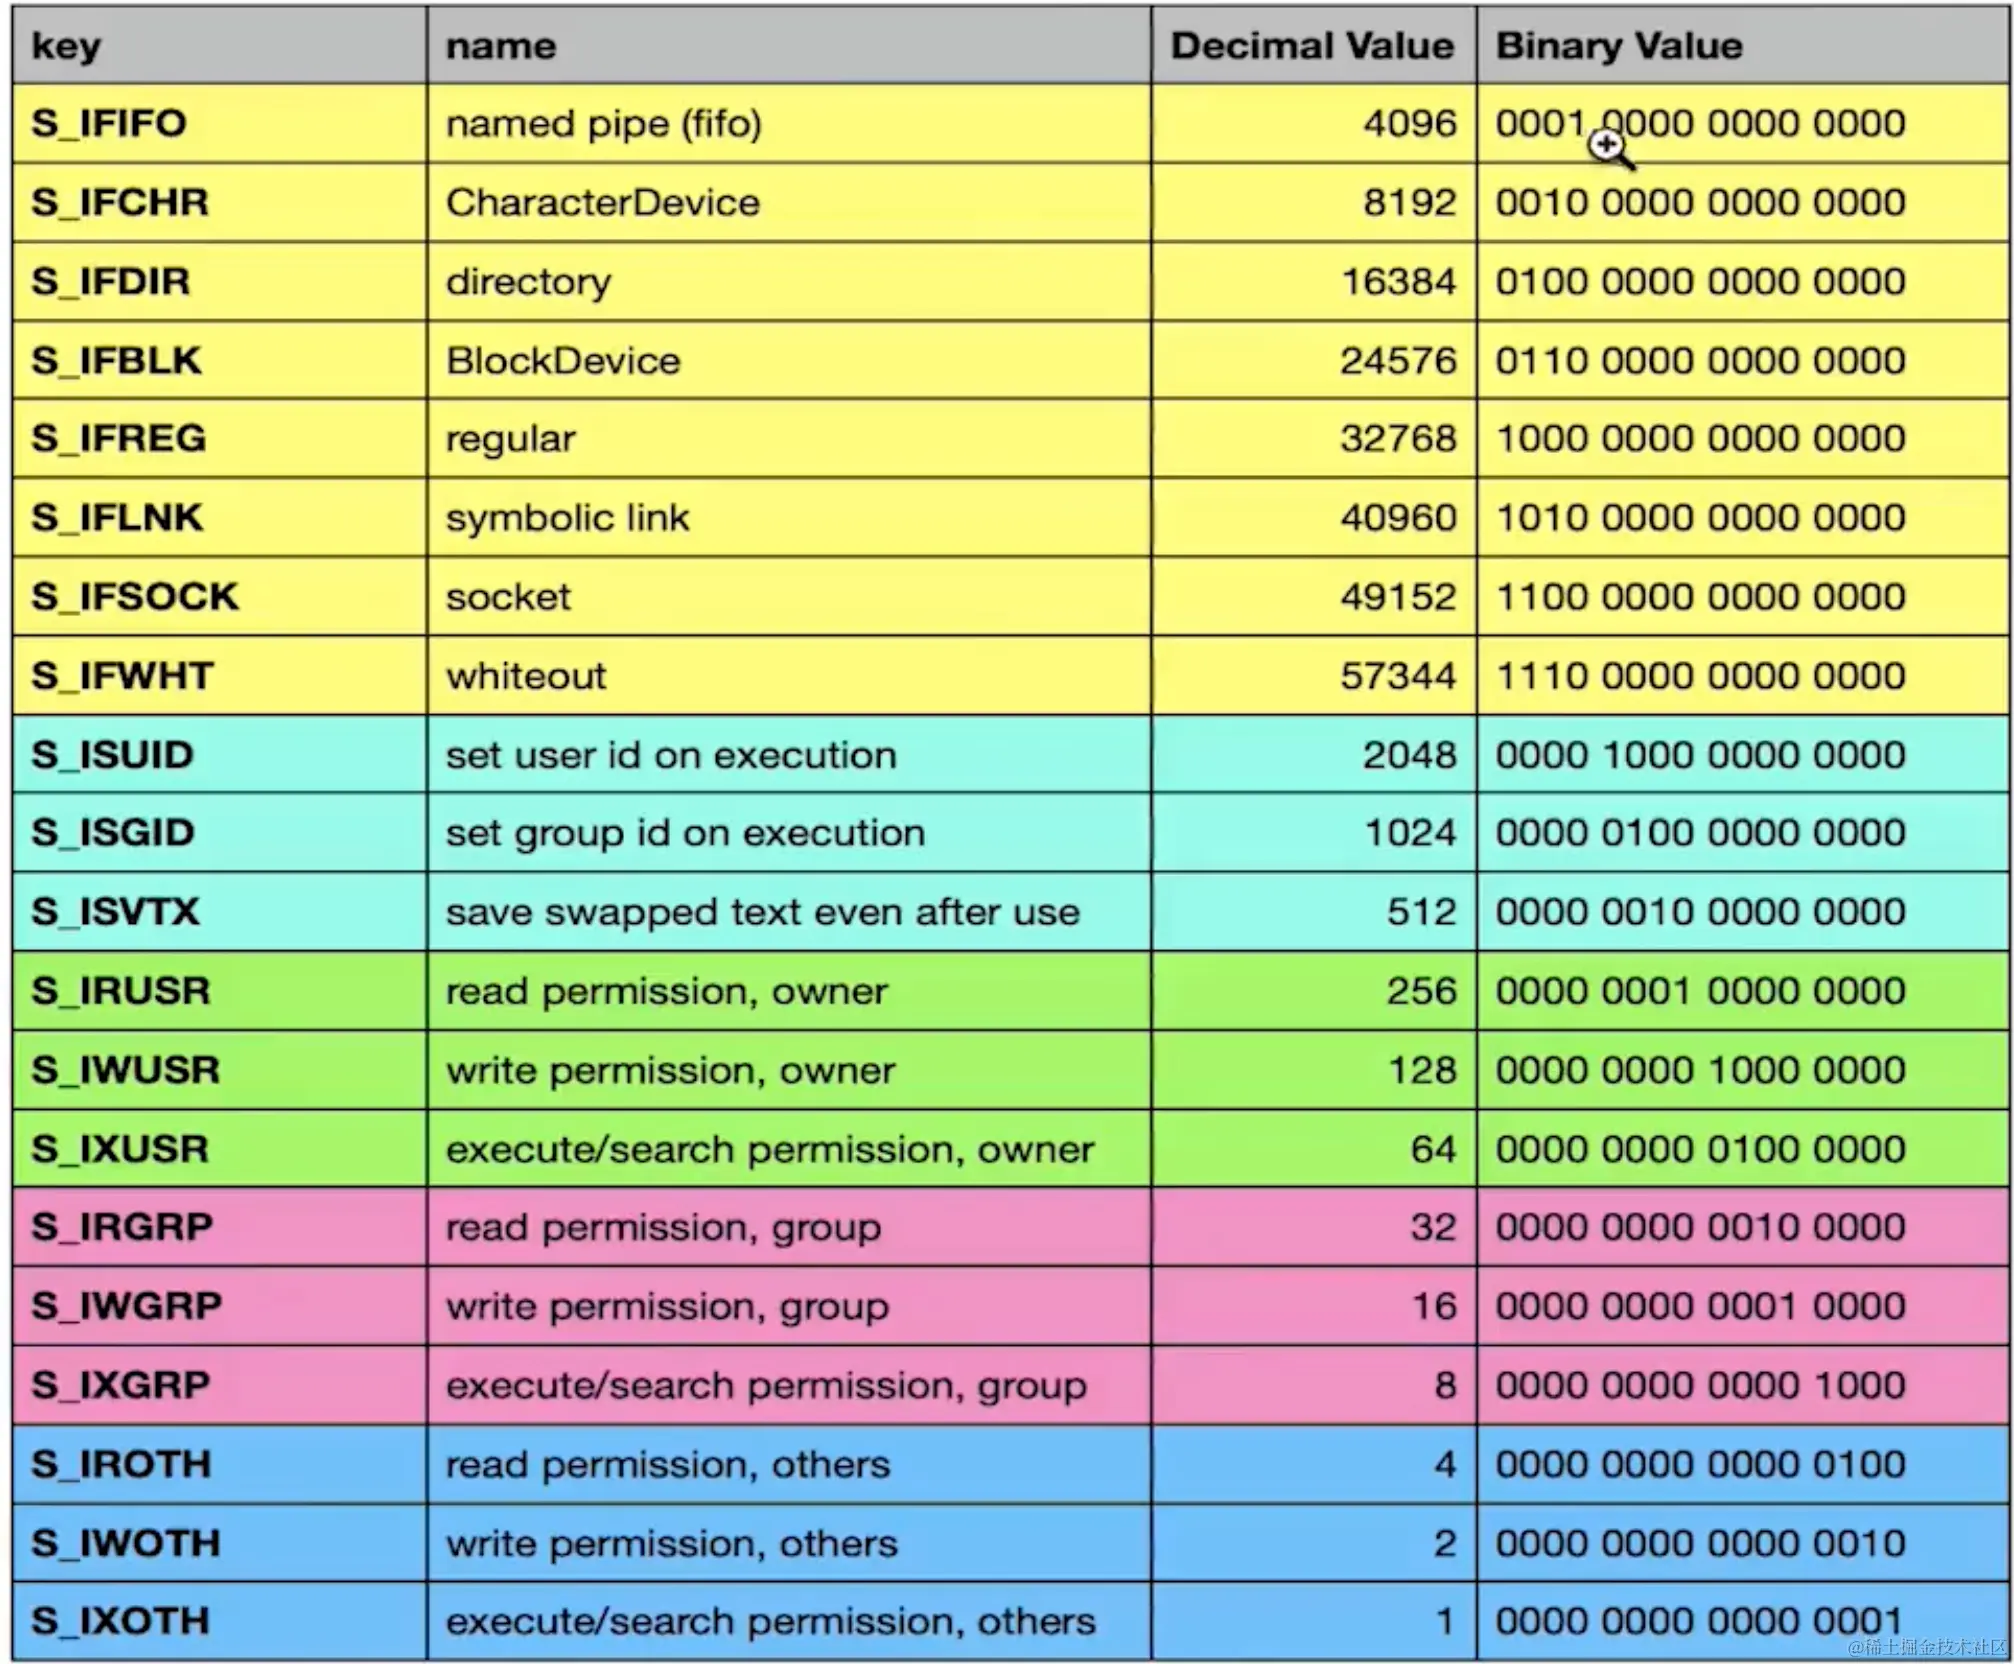This screenshot has height=1664, width=2014.
Task: Click 'write permission, group' cell
Action: click(x=667, y=1306)
